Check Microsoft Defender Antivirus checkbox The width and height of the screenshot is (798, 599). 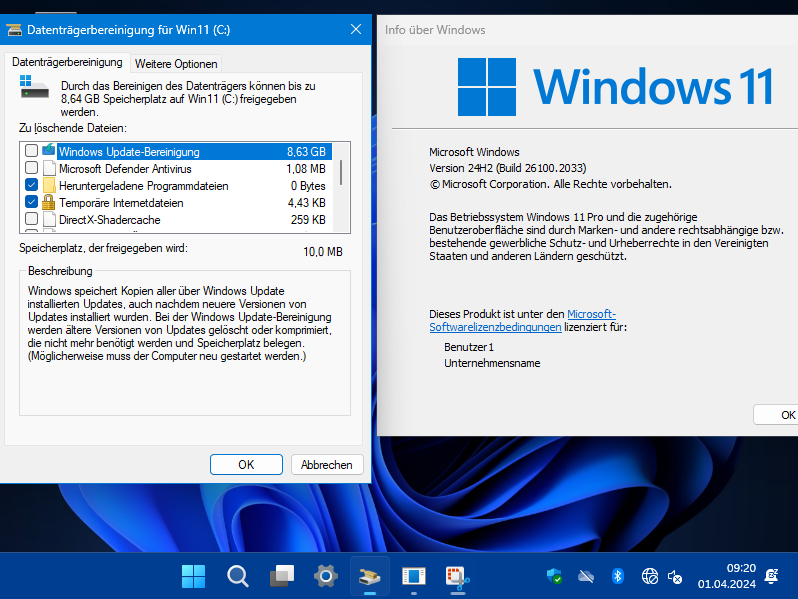[x=32, y=167]
